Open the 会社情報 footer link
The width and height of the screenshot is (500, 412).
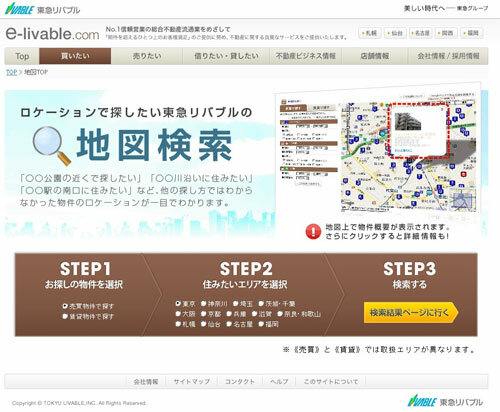click(x=146, y=381)
